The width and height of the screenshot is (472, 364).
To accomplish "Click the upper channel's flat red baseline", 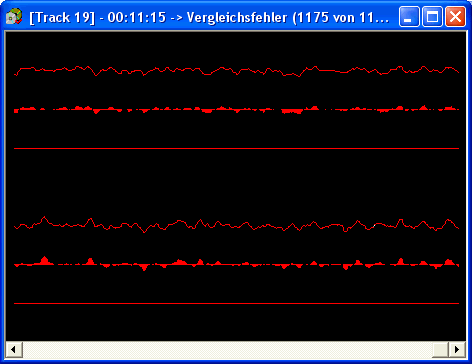I will (x=237, y=148).
